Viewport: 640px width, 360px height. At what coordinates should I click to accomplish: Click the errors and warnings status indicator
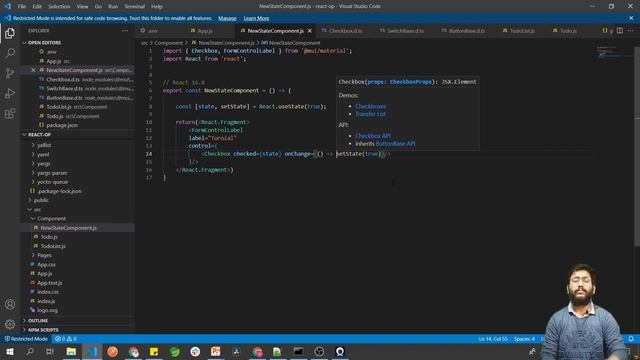click(x=65, y=339)
